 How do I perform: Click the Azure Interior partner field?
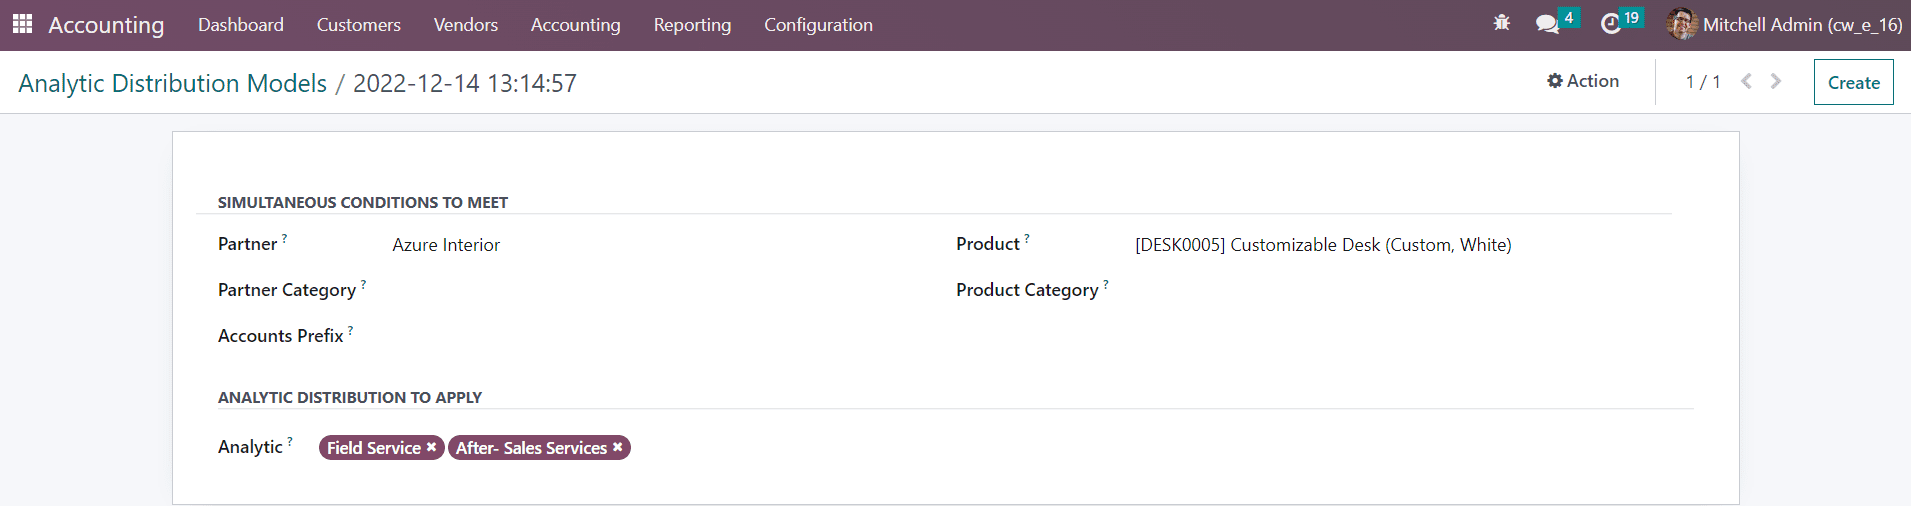(446, 245)
